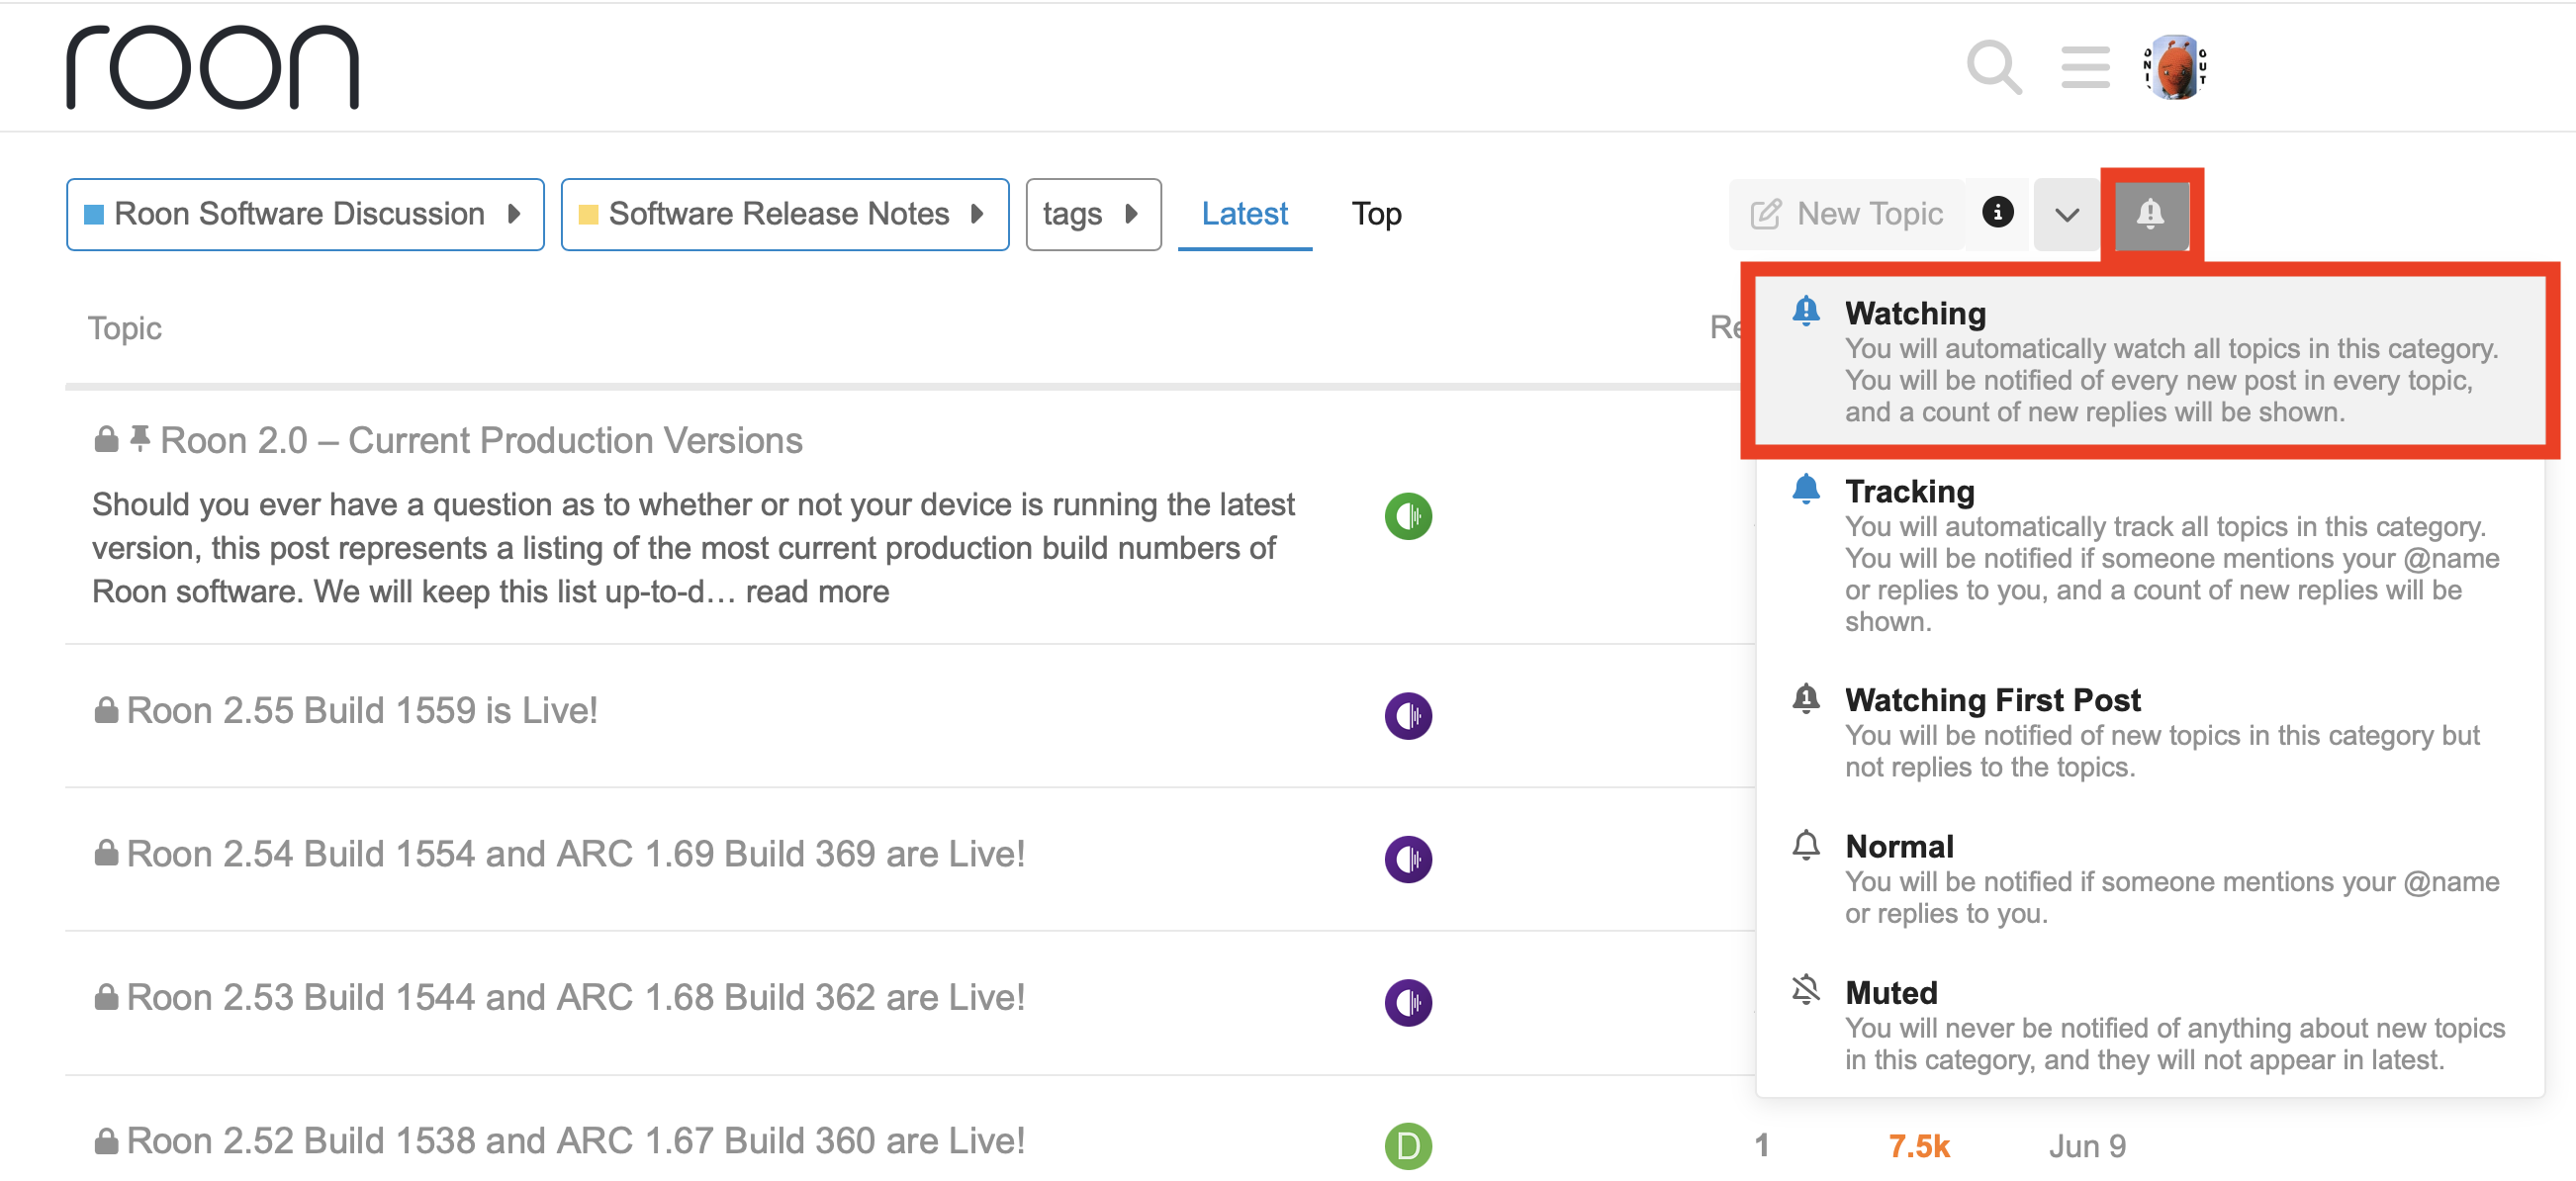The height and width of the screenshot is (1181, 2576).
Task: Click the category info icon
Action: 1997,213
